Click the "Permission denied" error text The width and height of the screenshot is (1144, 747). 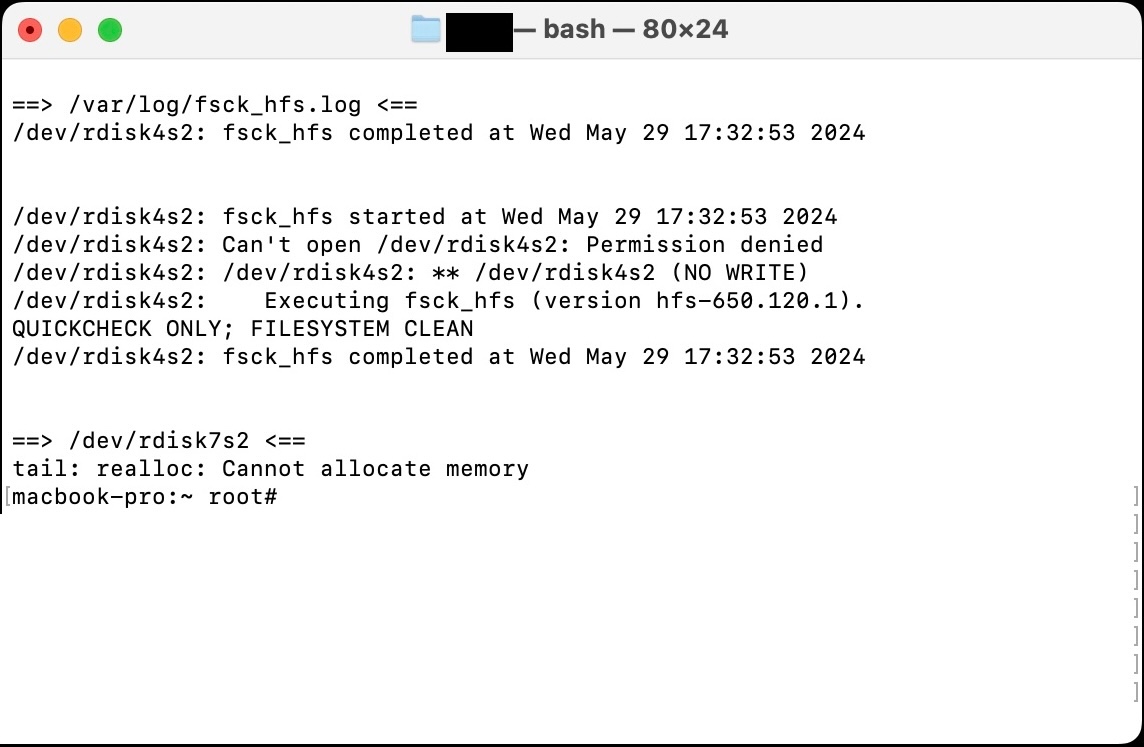(x=705, y=244)
